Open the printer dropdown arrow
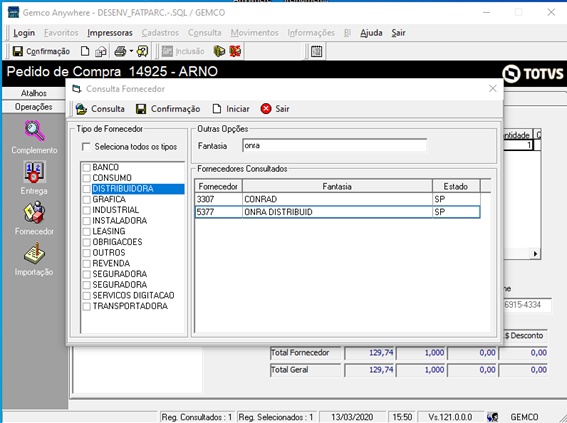The width and height of the screenshot is (567, 423). (131, 51)
